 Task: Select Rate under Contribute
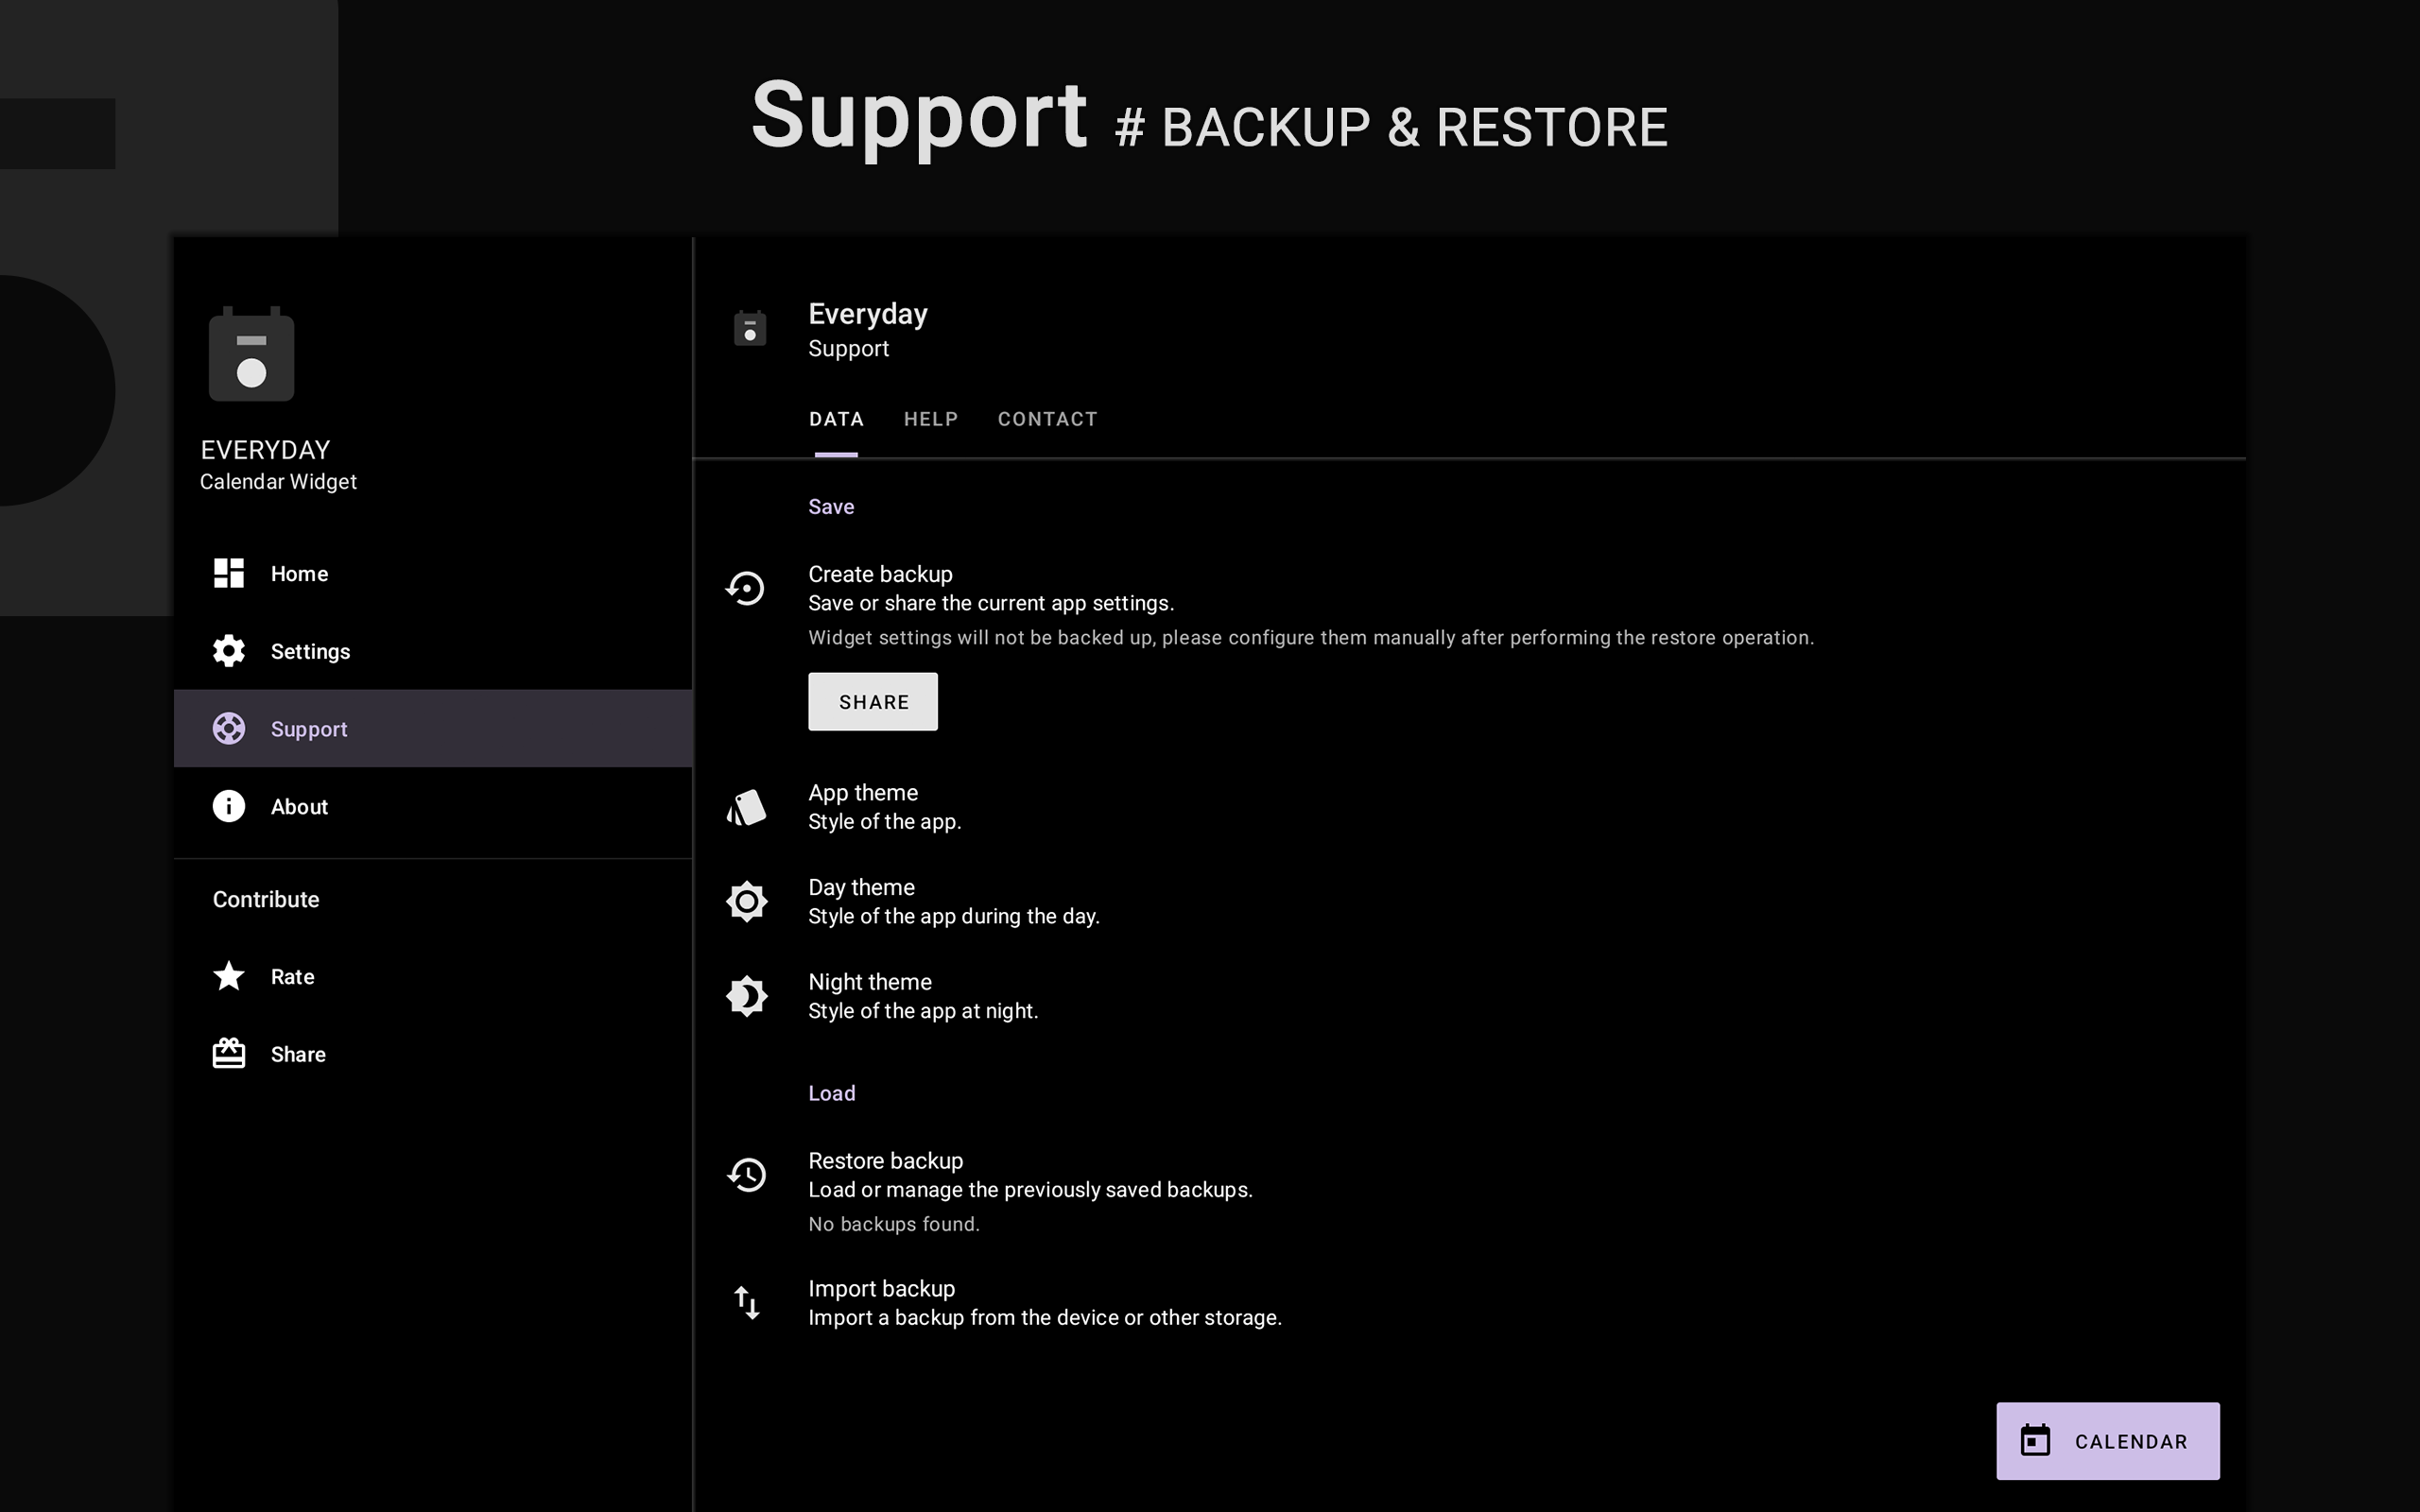[x=433, y=976]
